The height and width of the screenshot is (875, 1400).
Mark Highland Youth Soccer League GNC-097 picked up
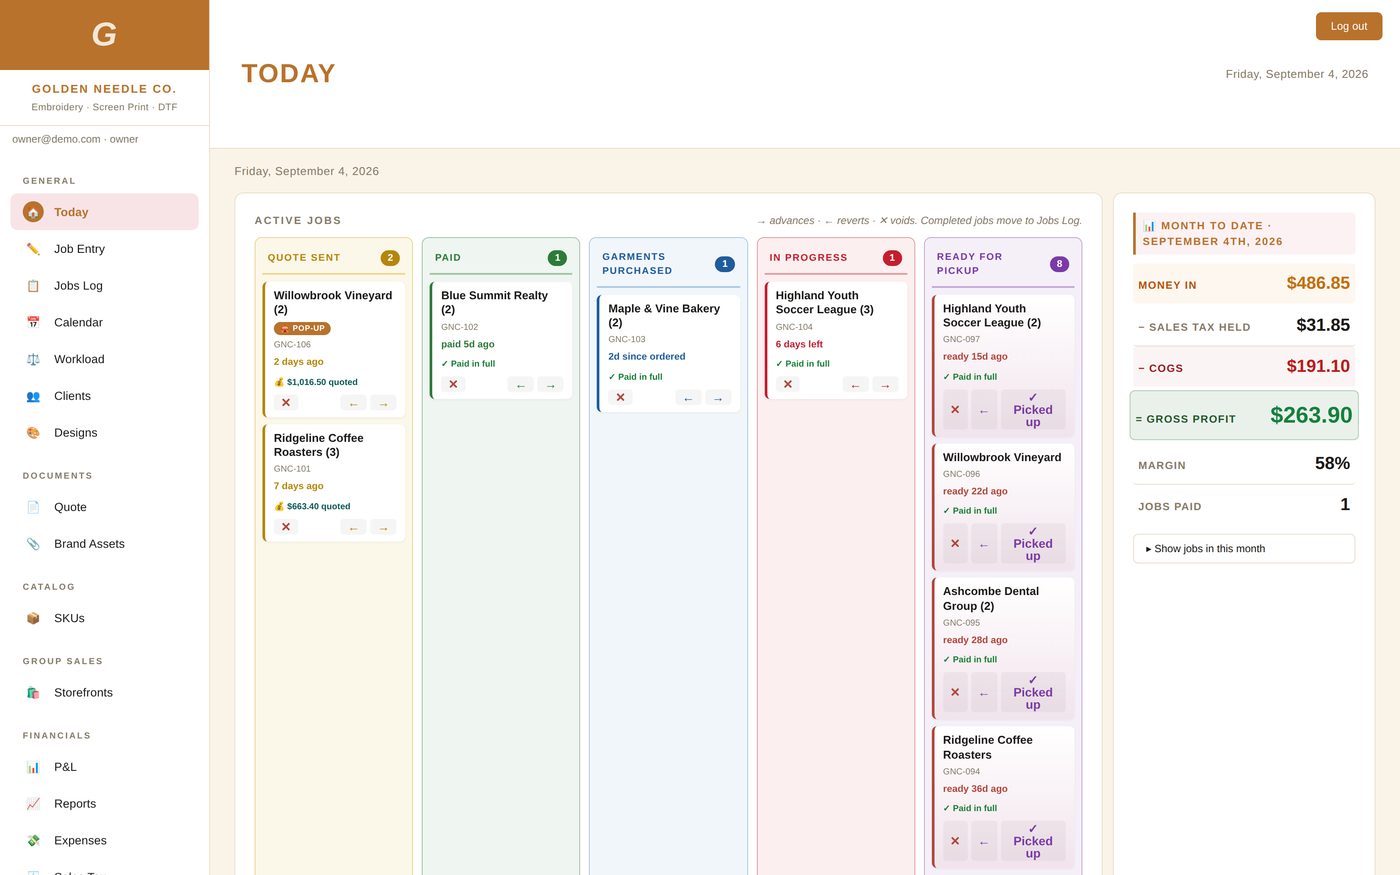point(1033,410)
